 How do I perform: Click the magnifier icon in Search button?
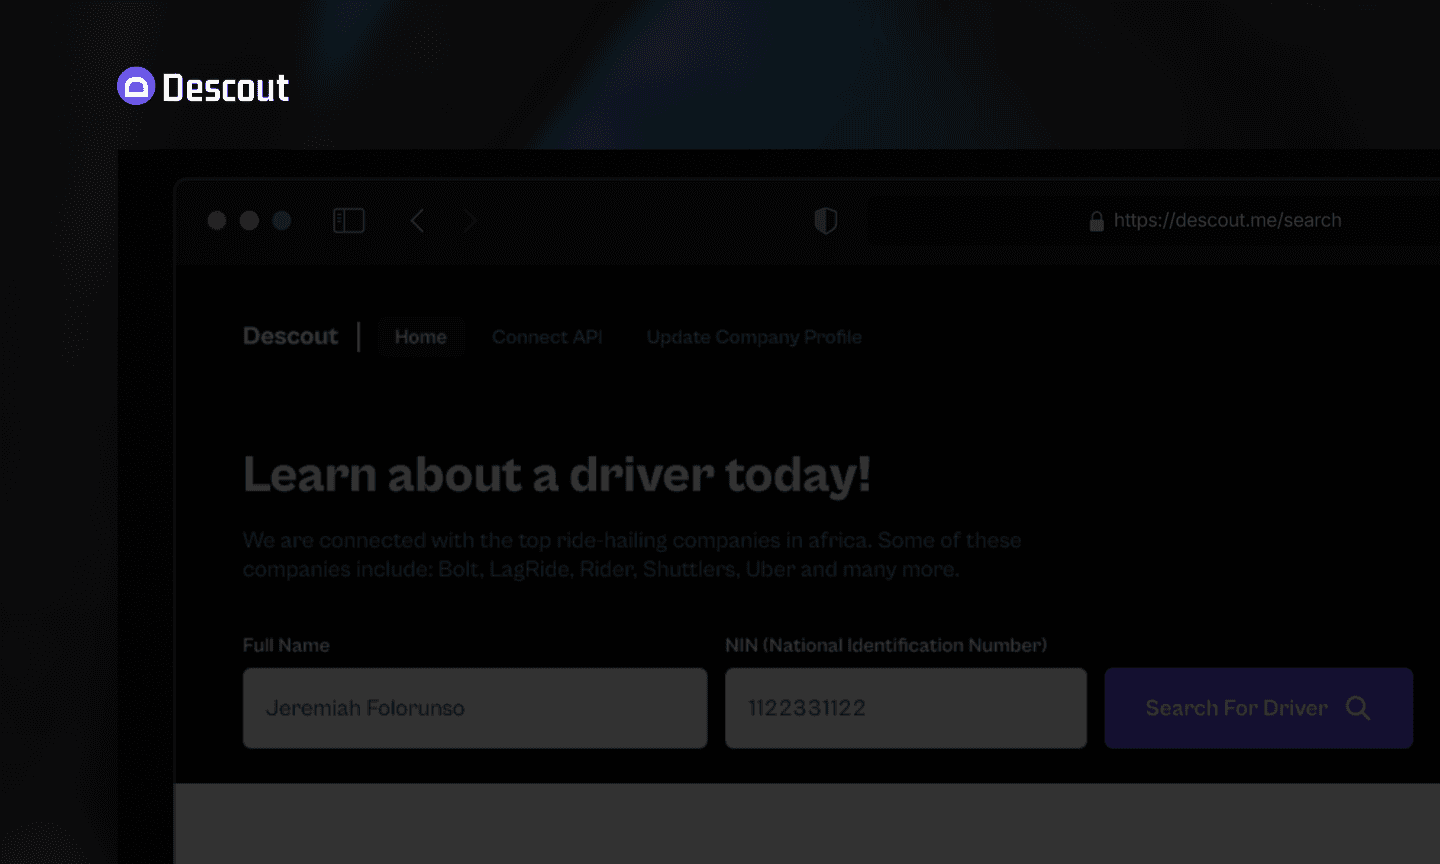pos(1358,708)
